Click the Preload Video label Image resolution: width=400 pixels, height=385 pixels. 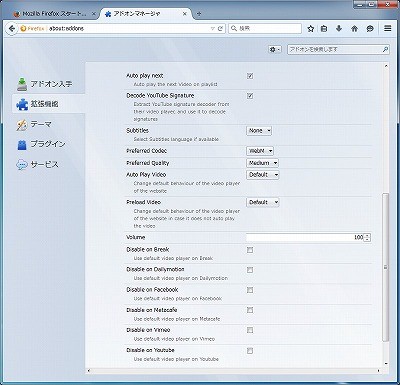[143, 202]
